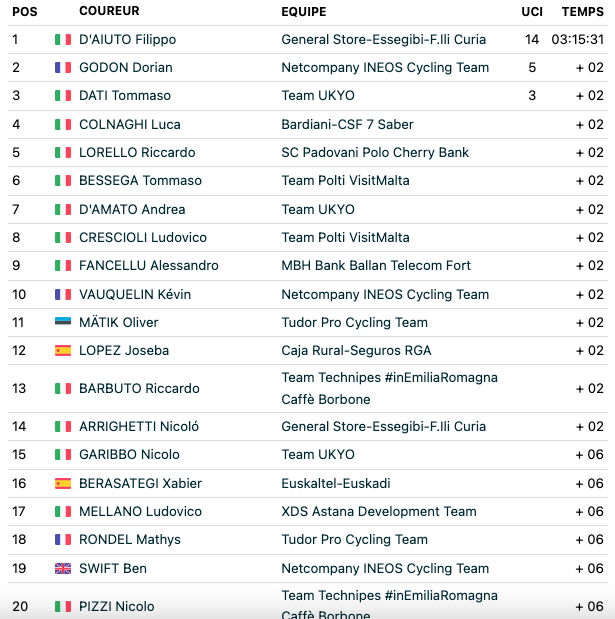Image resolution: width=615 pixels, height=619 pixels.
Task: Click the French flag next to RONDEL Mathys
Action: (63, 540)
